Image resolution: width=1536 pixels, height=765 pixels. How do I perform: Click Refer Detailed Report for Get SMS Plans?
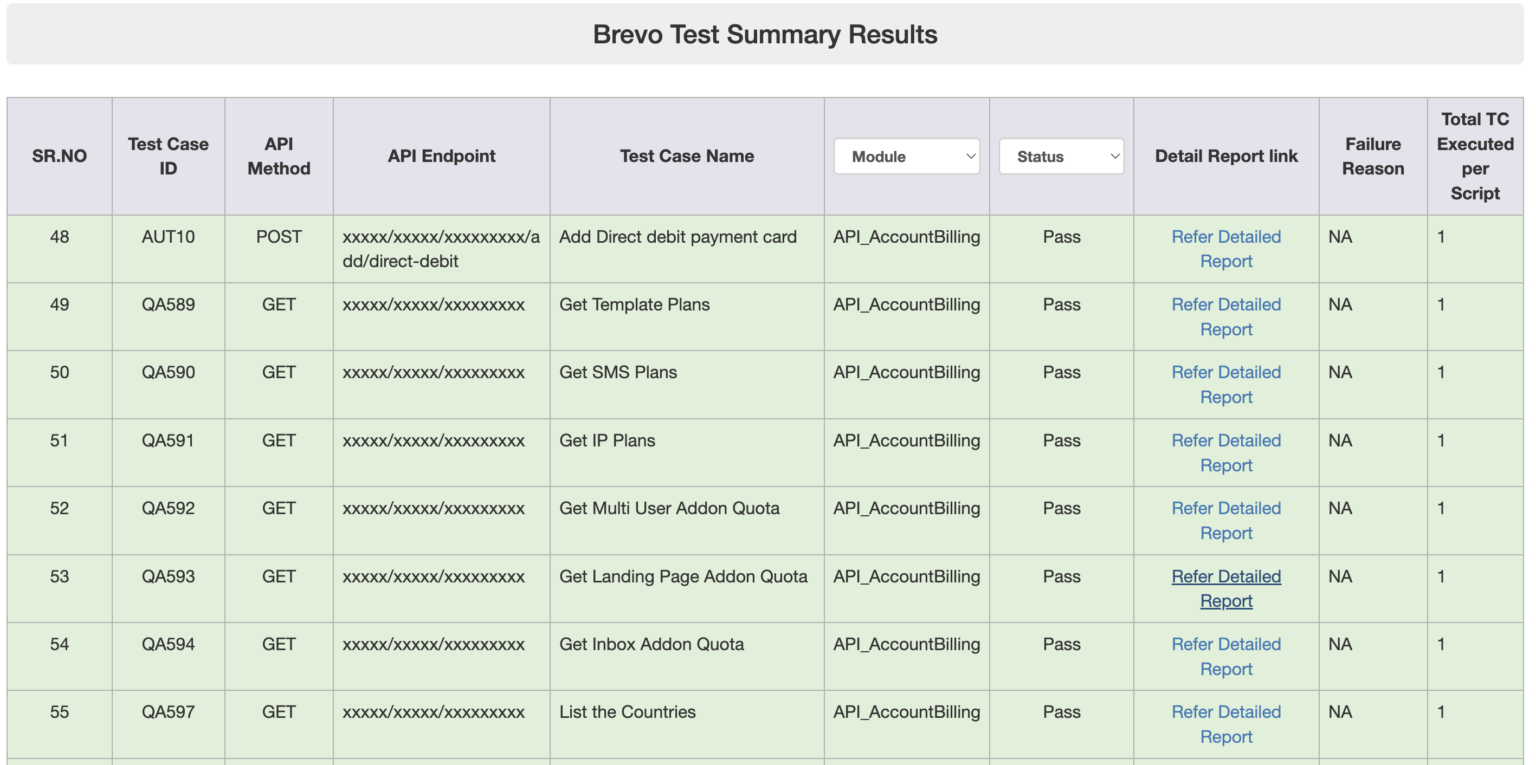tap(1226, 384)
